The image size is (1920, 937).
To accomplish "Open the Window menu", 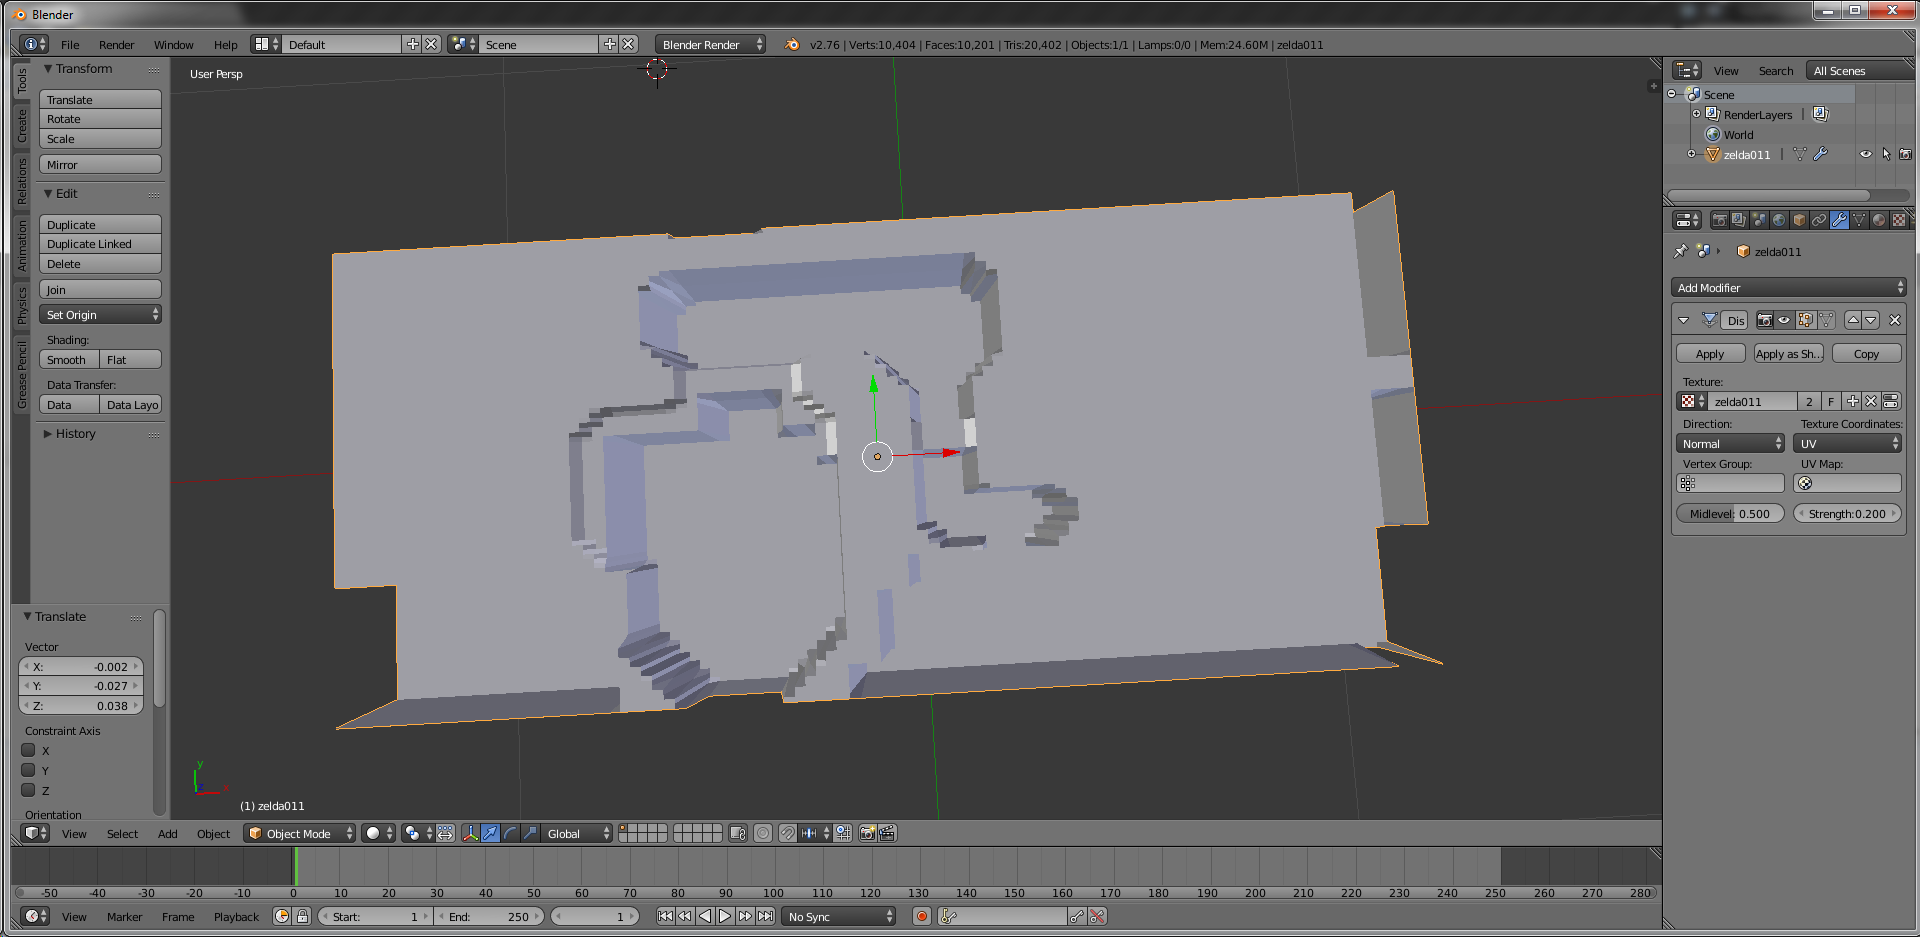I will [x=173, y=44].
